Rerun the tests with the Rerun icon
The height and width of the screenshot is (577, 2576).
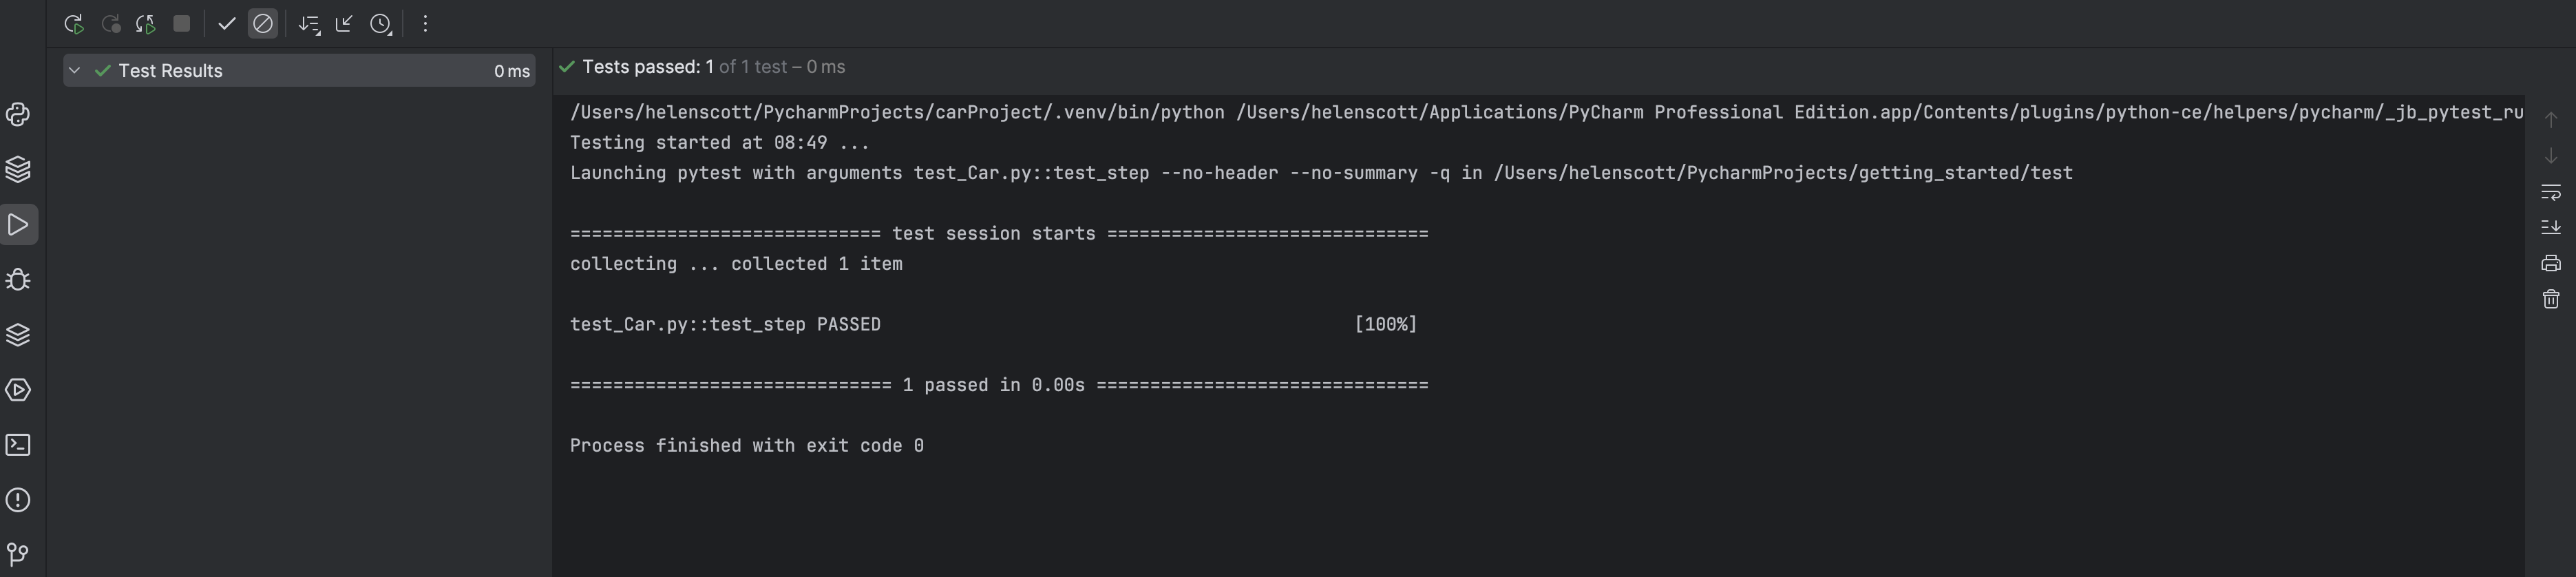click(x=73, y=24)
